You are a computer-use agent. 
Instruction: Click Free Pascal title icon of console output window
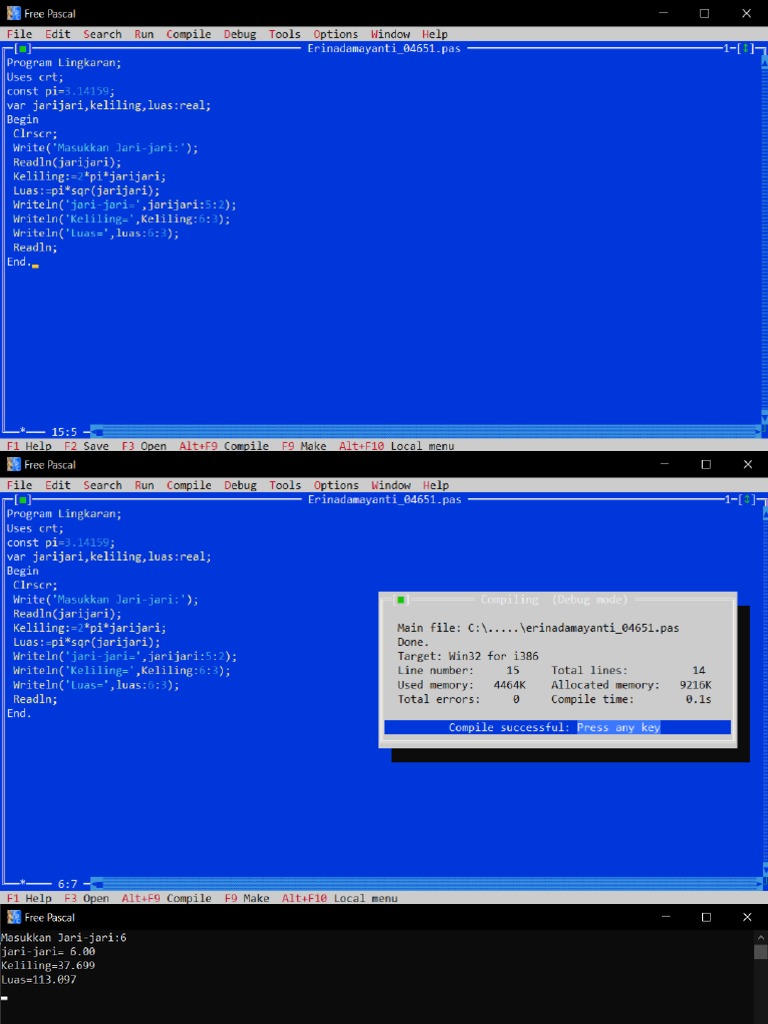[x=14, y=917]
